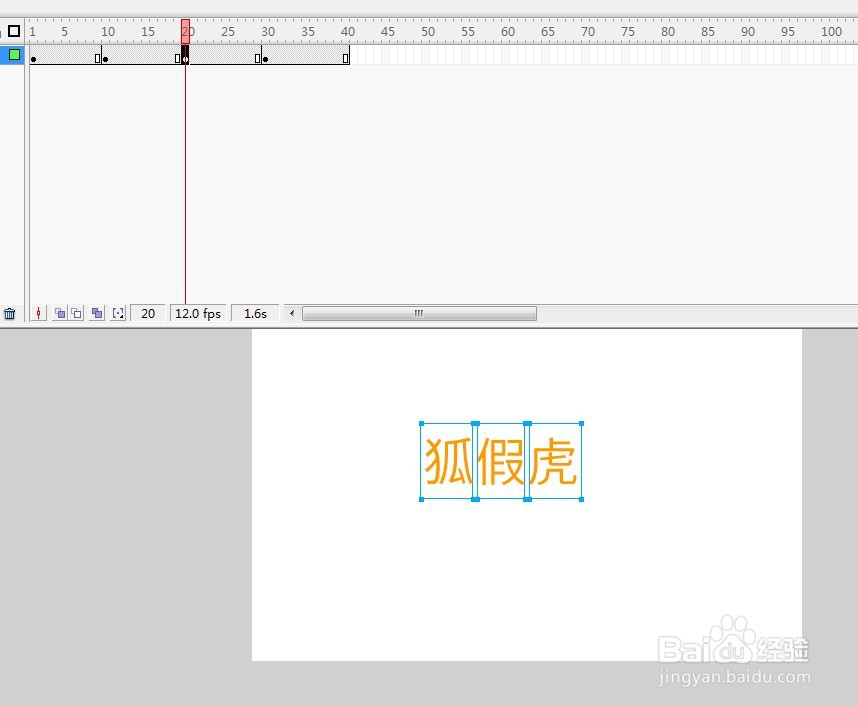Click the playhead at frame 20
The height and width of the screenshot is (706, 858).
[x=184, y=30]
